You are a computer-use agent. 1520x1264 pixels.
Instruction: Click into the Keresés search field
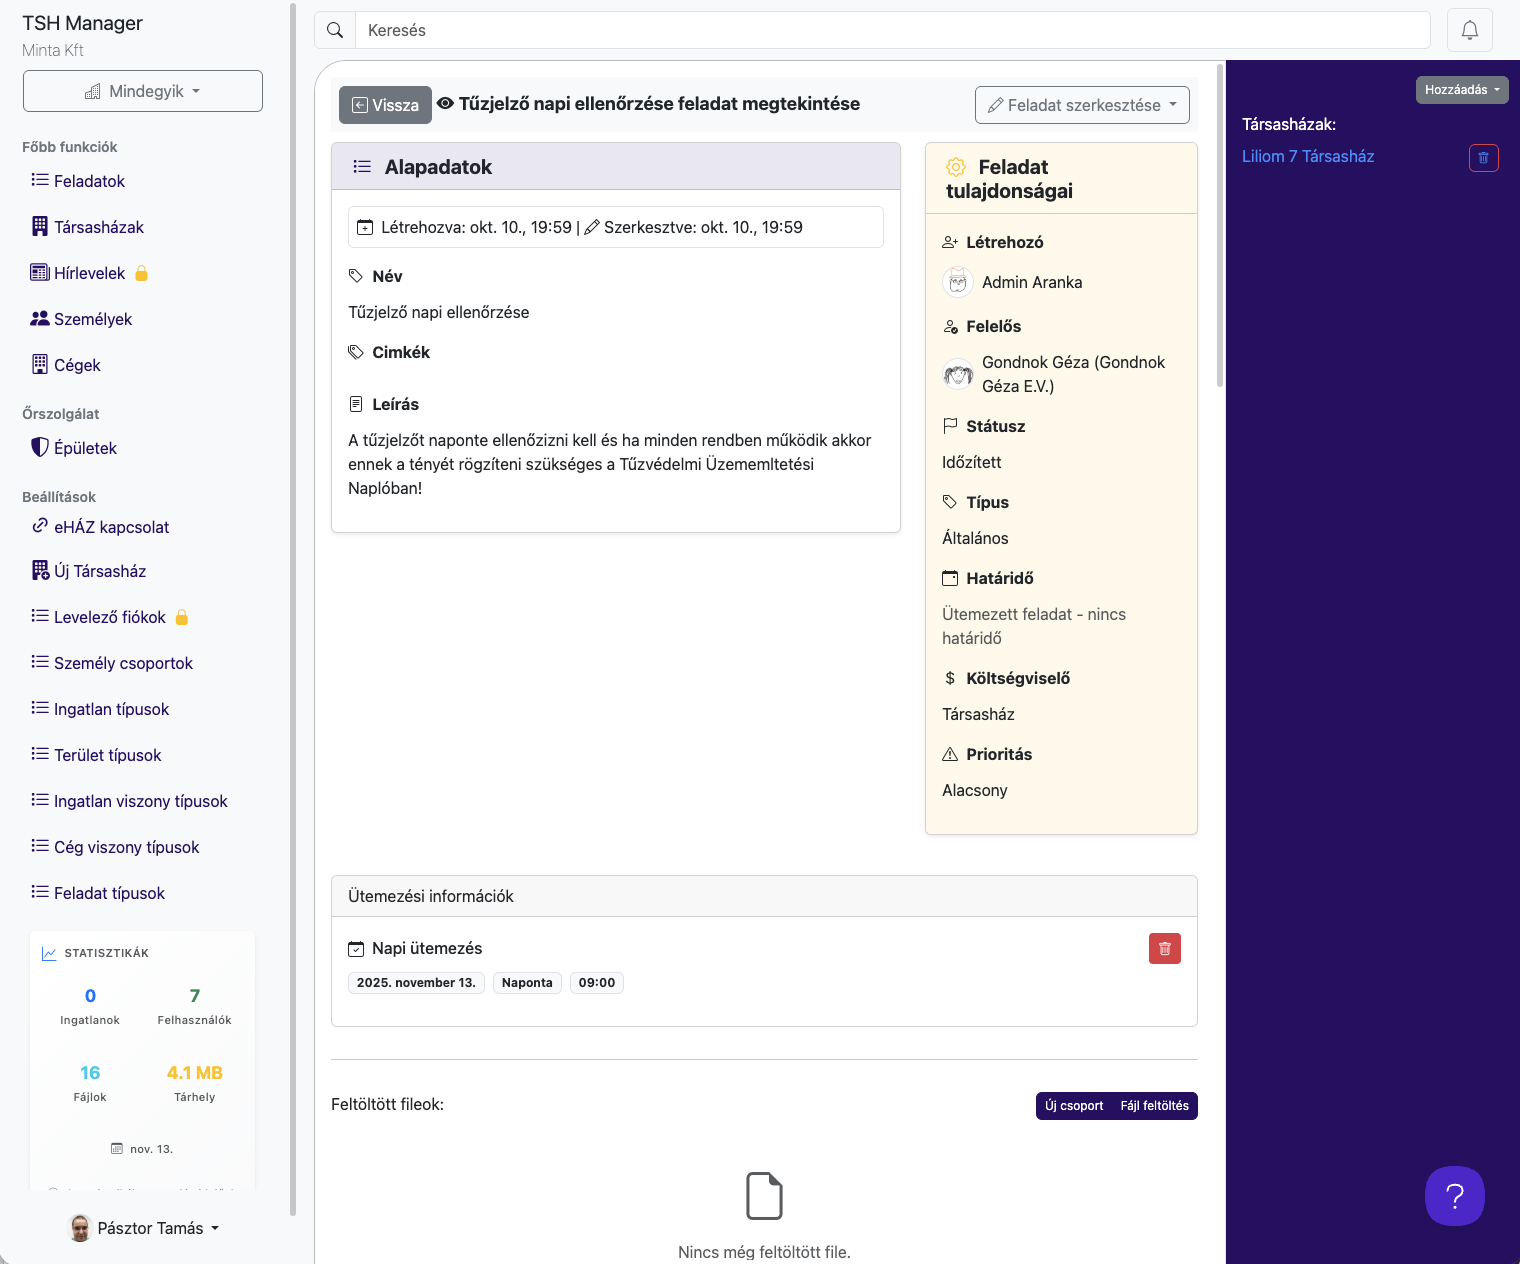(x=890, y=30)
